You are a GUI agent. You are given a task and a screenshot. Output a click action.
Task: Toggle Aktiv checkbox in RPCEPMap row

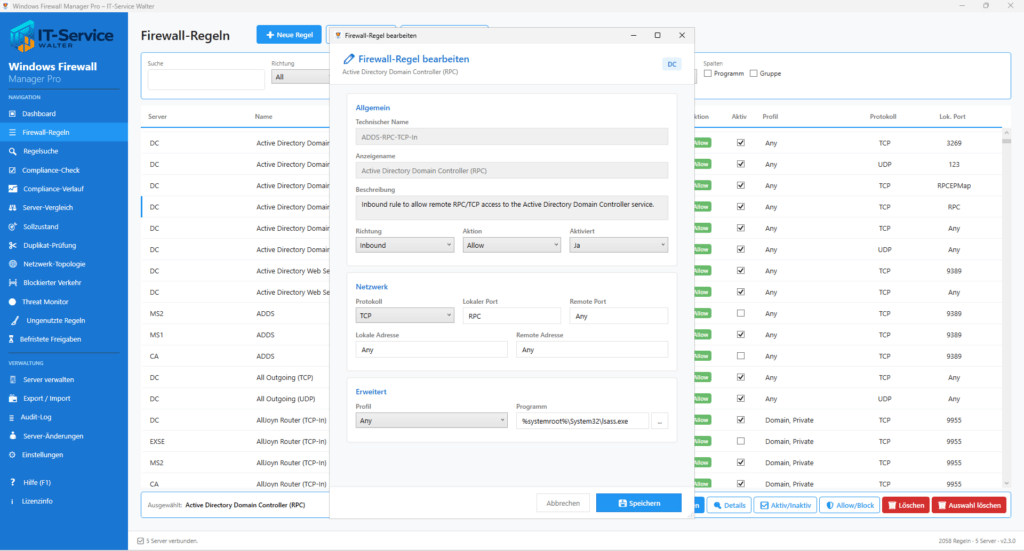click(741, 185)
